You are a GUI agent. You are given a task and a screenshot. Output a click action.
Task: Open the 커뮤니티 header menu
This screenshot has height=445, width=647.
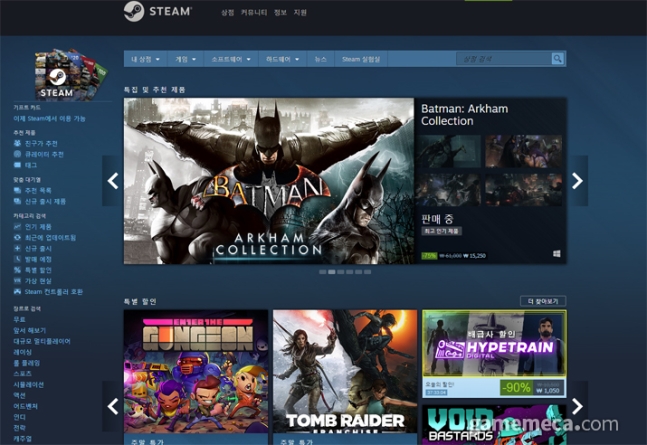(x=254, y=12)
